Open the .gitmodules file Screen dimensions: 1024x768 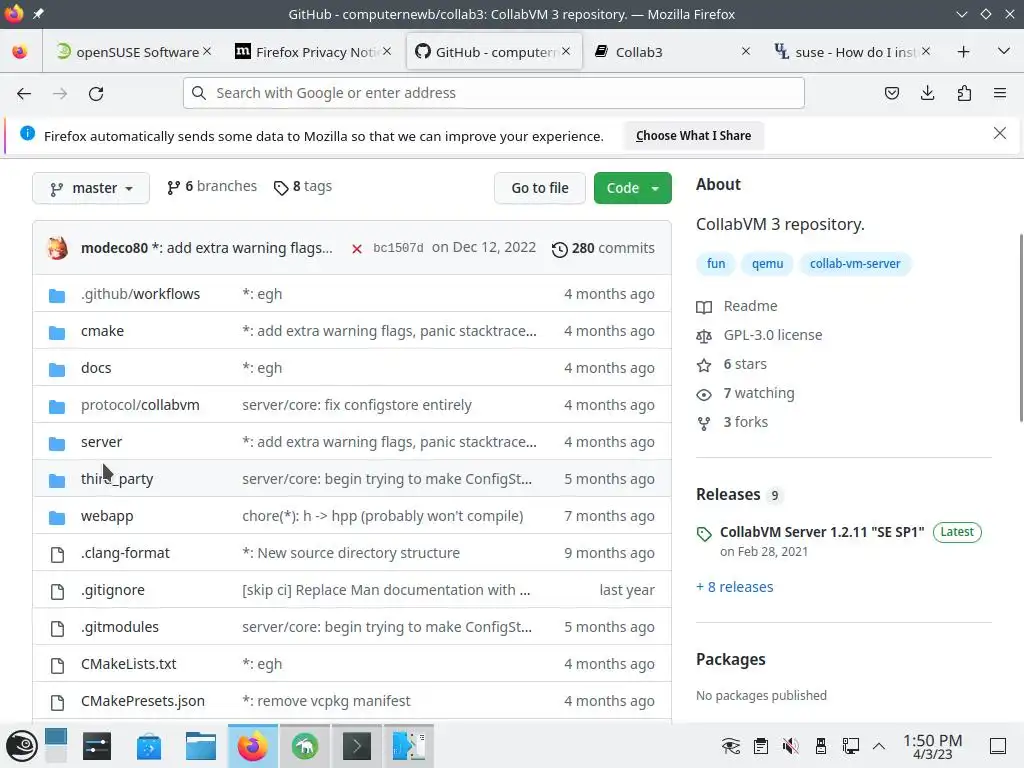tap(120, 627)
